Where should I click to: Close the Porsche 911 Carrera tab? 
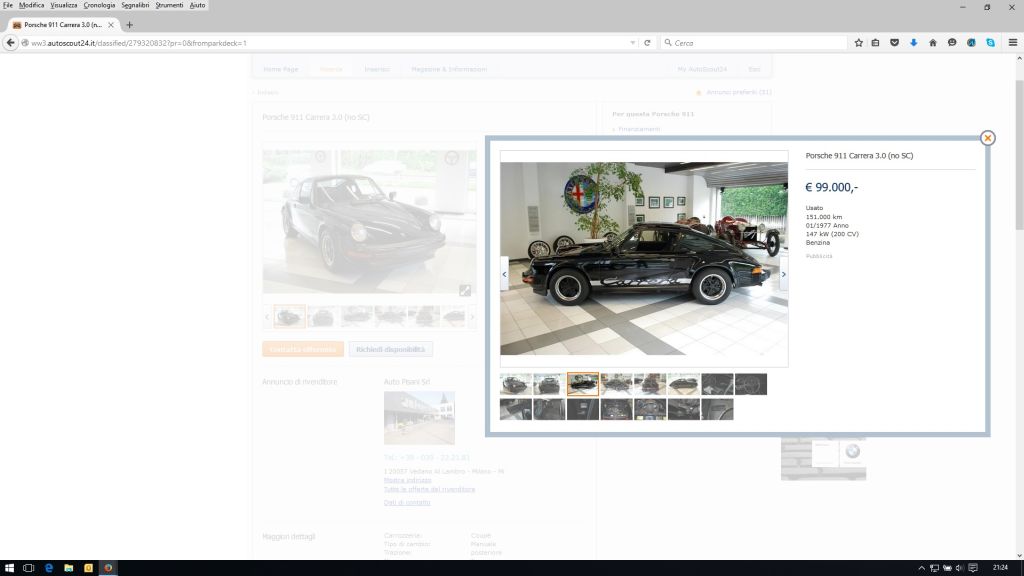point(111,25)
